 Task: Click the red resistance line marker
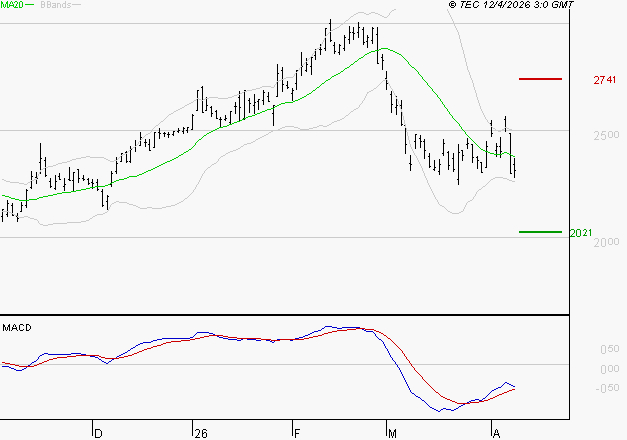(540, 79)
